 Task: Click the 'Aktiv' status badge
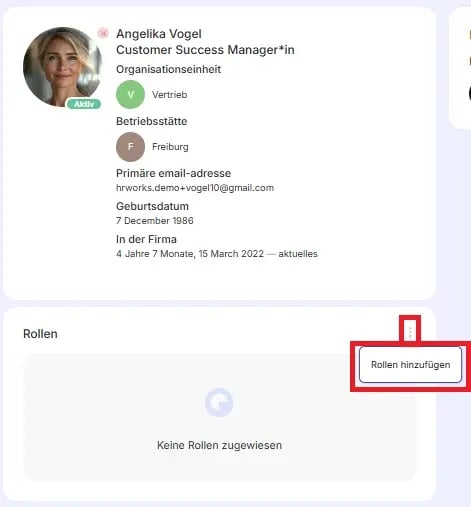tap(84, 104)
